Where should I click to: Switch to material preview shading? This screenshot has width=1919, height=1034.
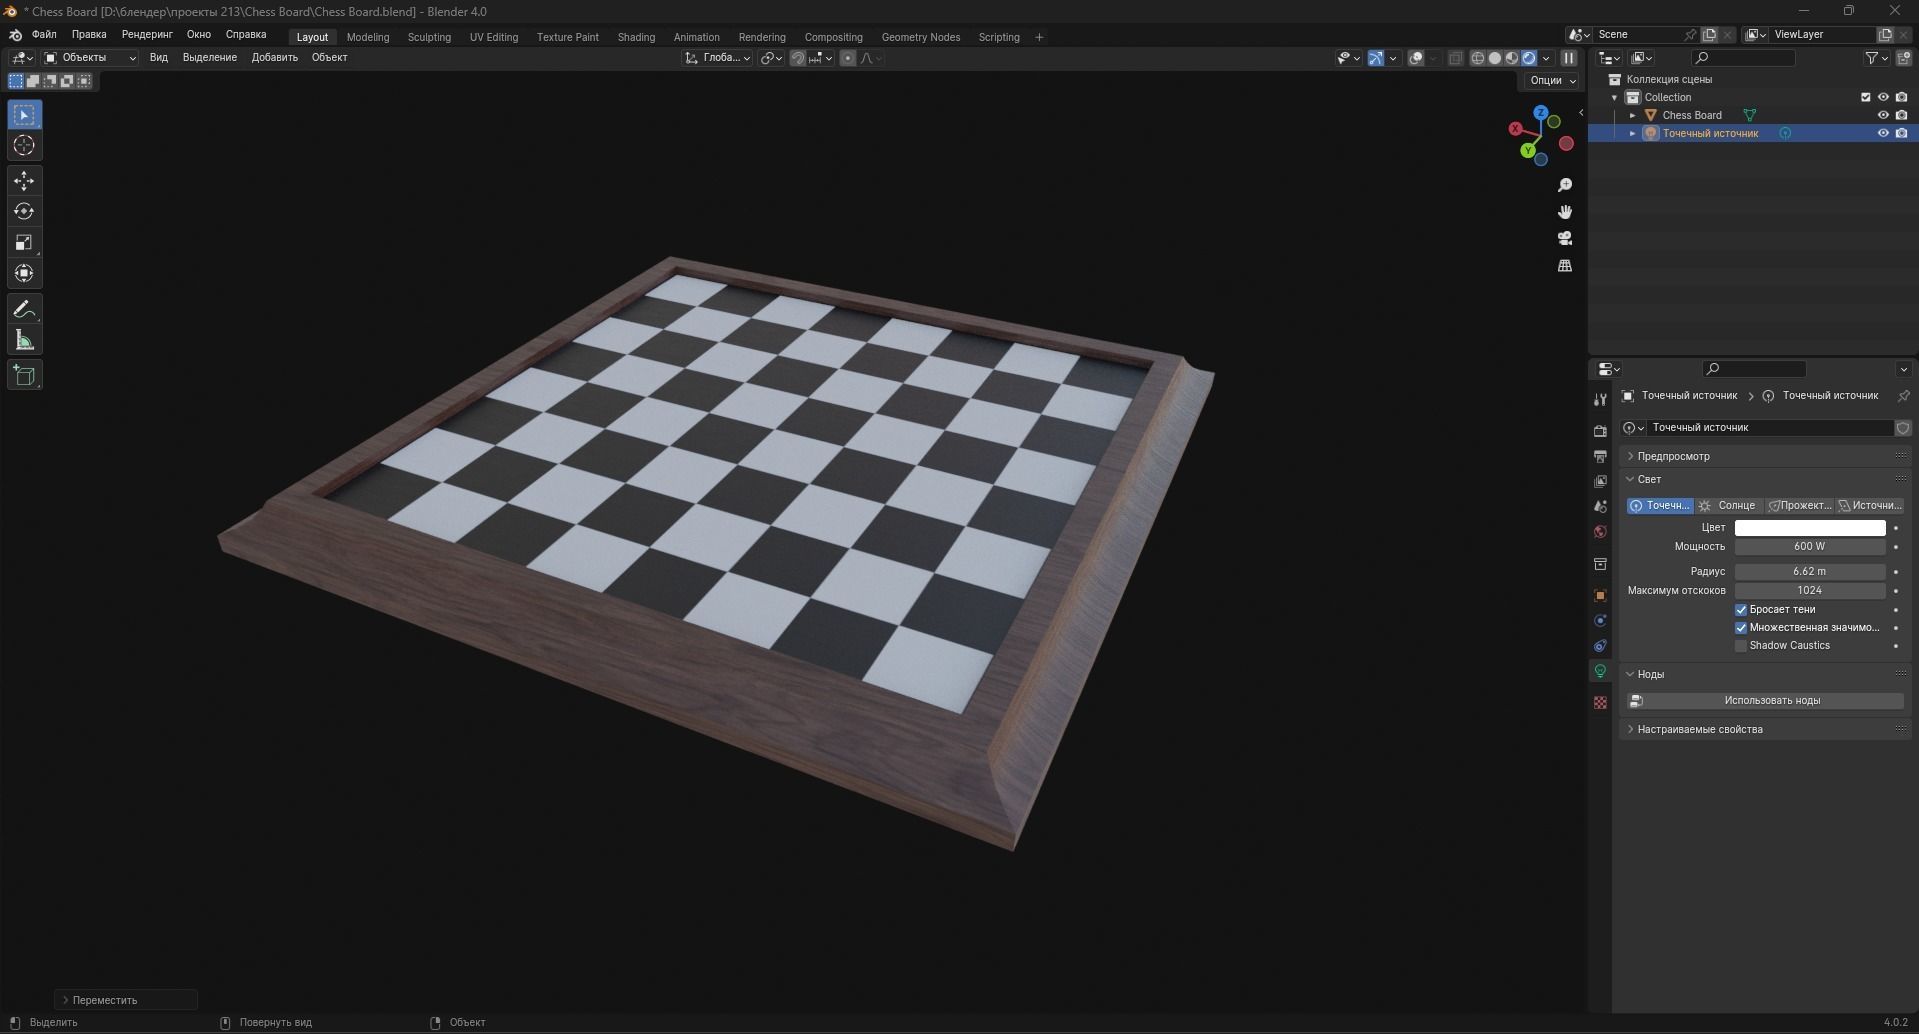pyautogui.click(x=1511, y=58)
